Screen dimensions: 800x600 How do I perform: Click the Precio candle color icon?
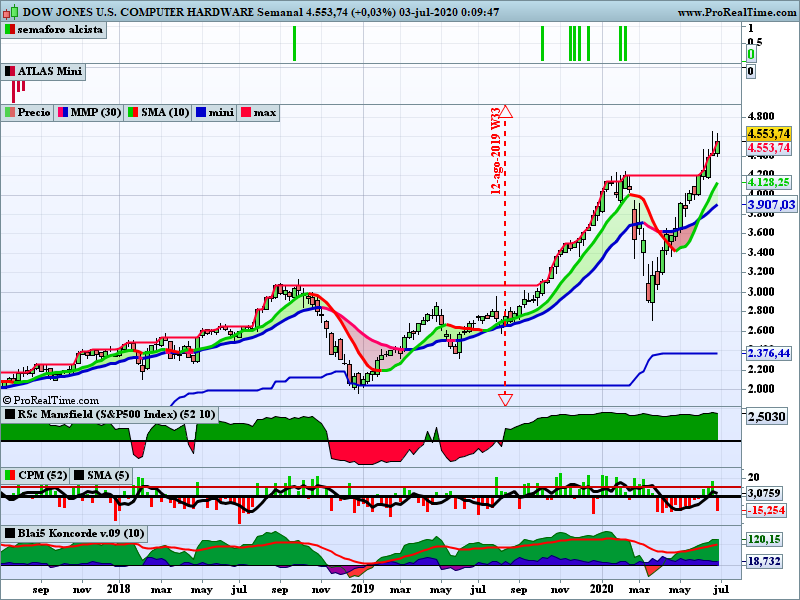[x=10, y=113]
